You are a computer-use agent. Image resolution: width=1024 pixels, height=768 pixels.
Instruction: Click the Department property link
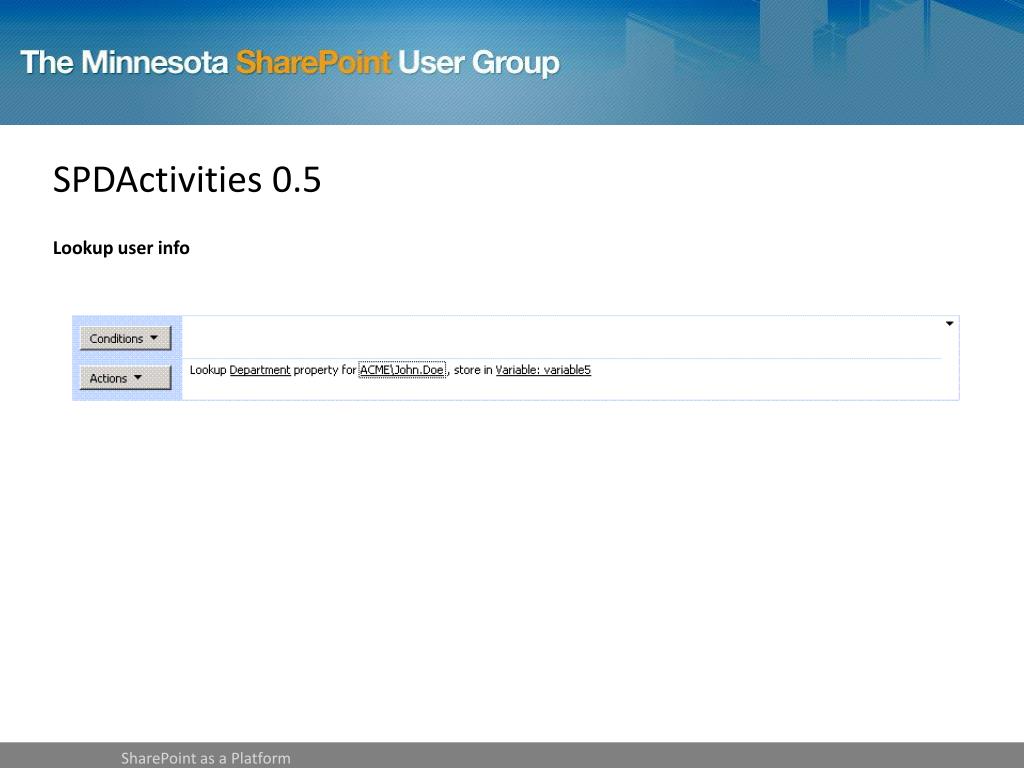click(260, 370)
